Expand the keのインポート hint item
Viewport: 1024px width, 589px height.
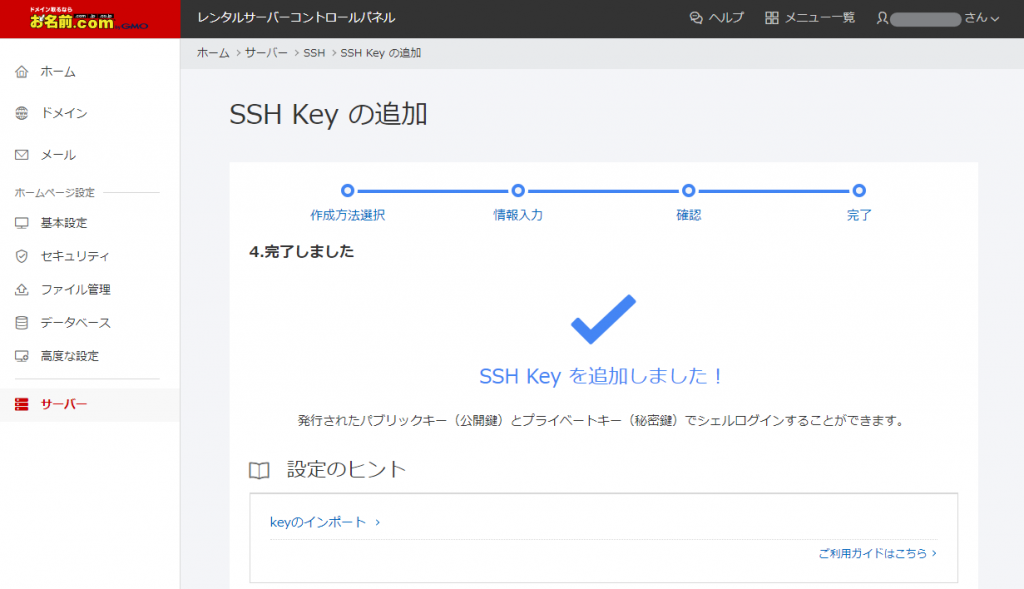coord(325,522)
